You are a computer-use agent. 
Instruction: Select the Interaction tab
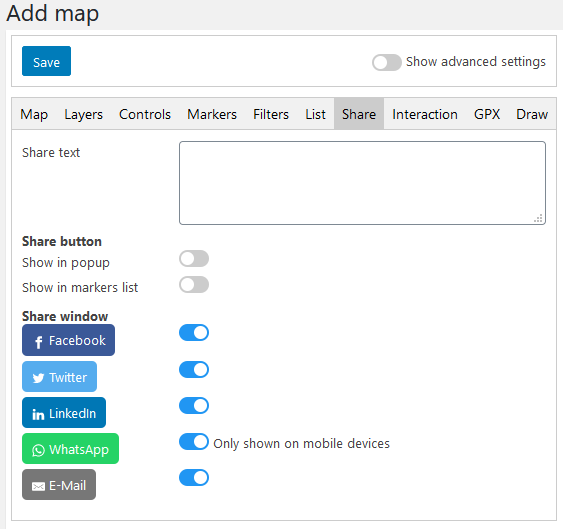point(425,114)
